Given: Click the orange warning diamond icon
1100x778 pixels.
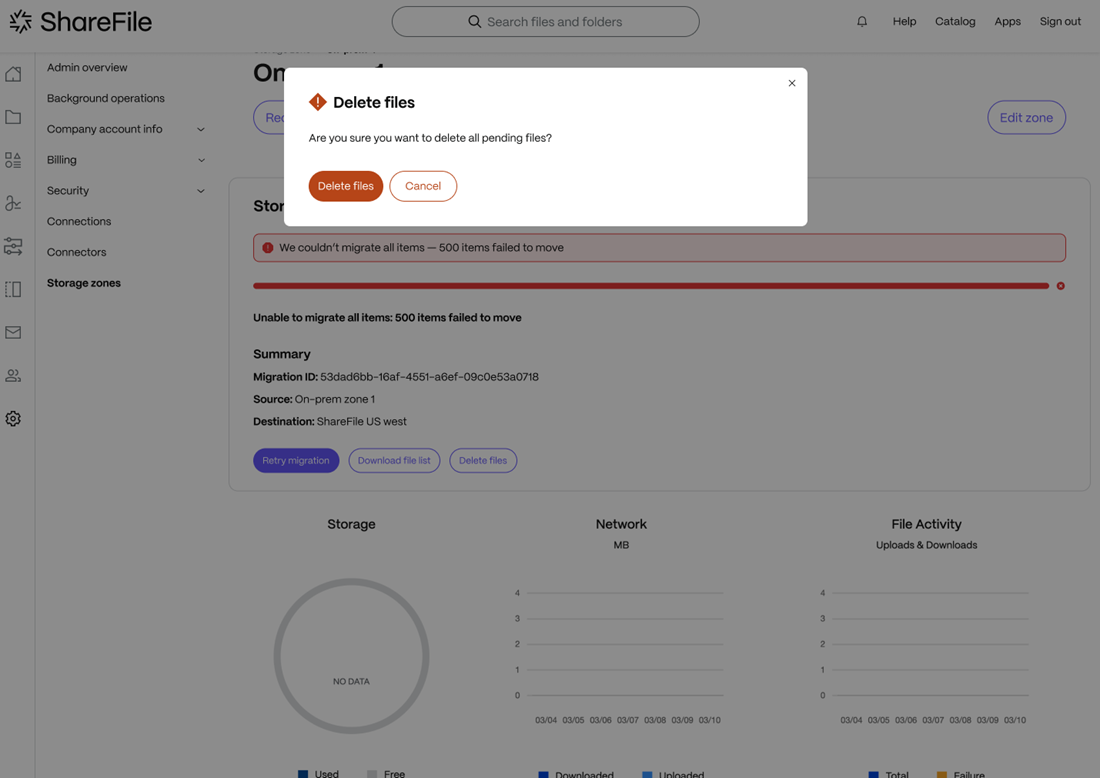Looking at the screenshot, I should point(318,102).
